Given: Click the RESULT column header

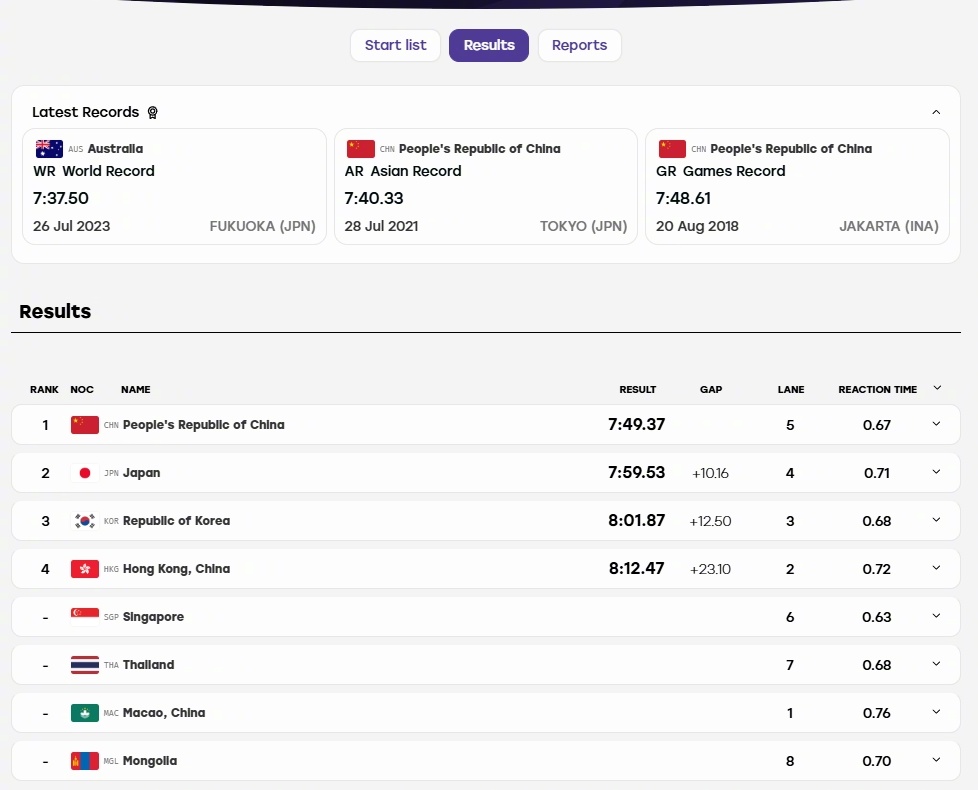Looking at the screenshot, I should click(637, 390).
